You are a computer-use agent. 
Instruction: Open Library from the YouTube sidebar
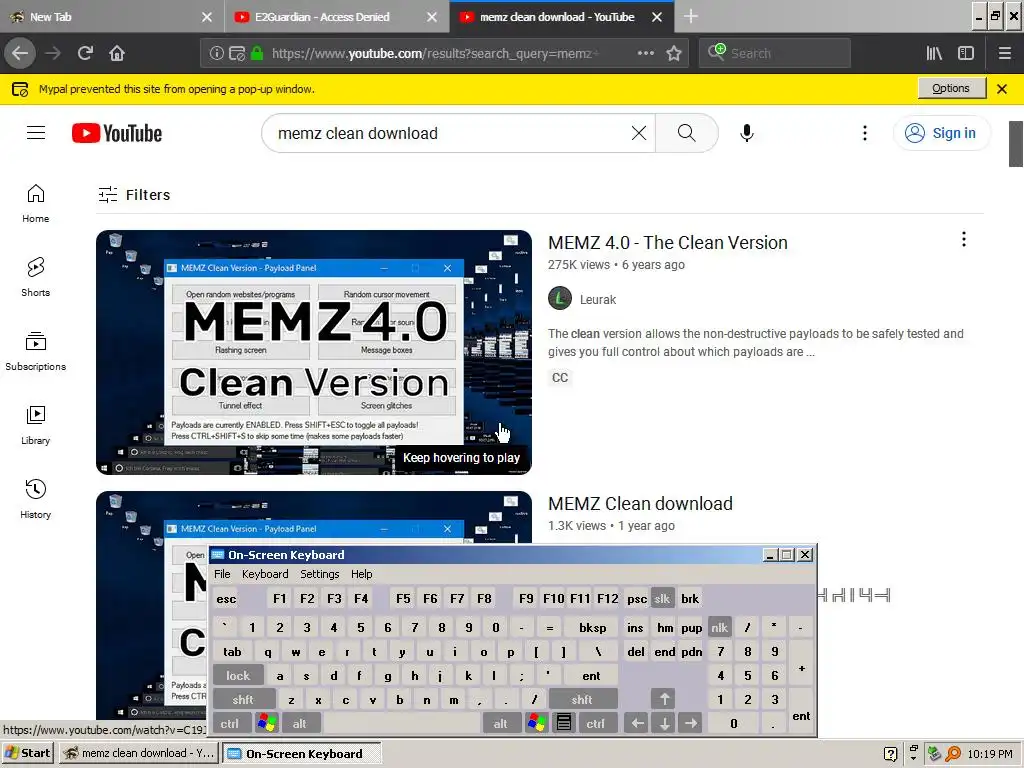pos(36,424)
